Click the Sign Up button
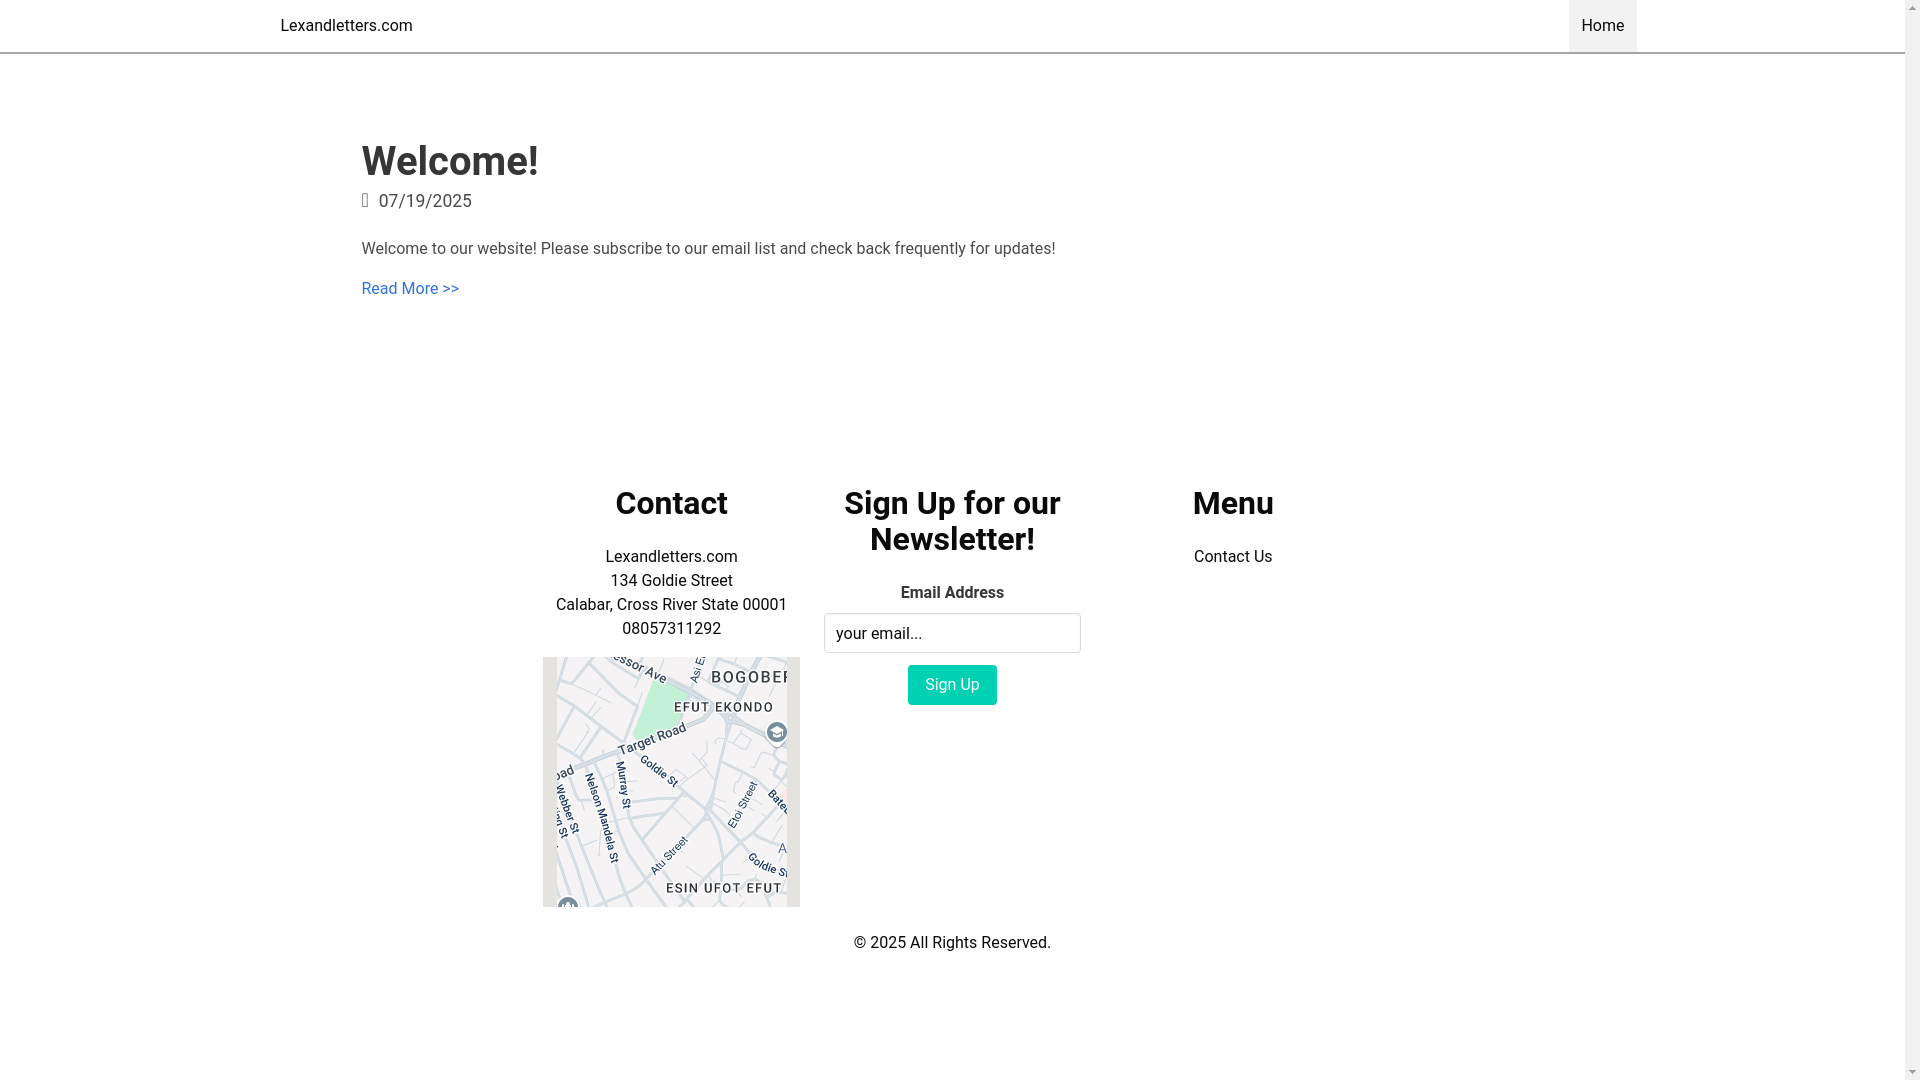Image resolution: width=1920 pixels, height=1080 pixels. click(952, 685)
